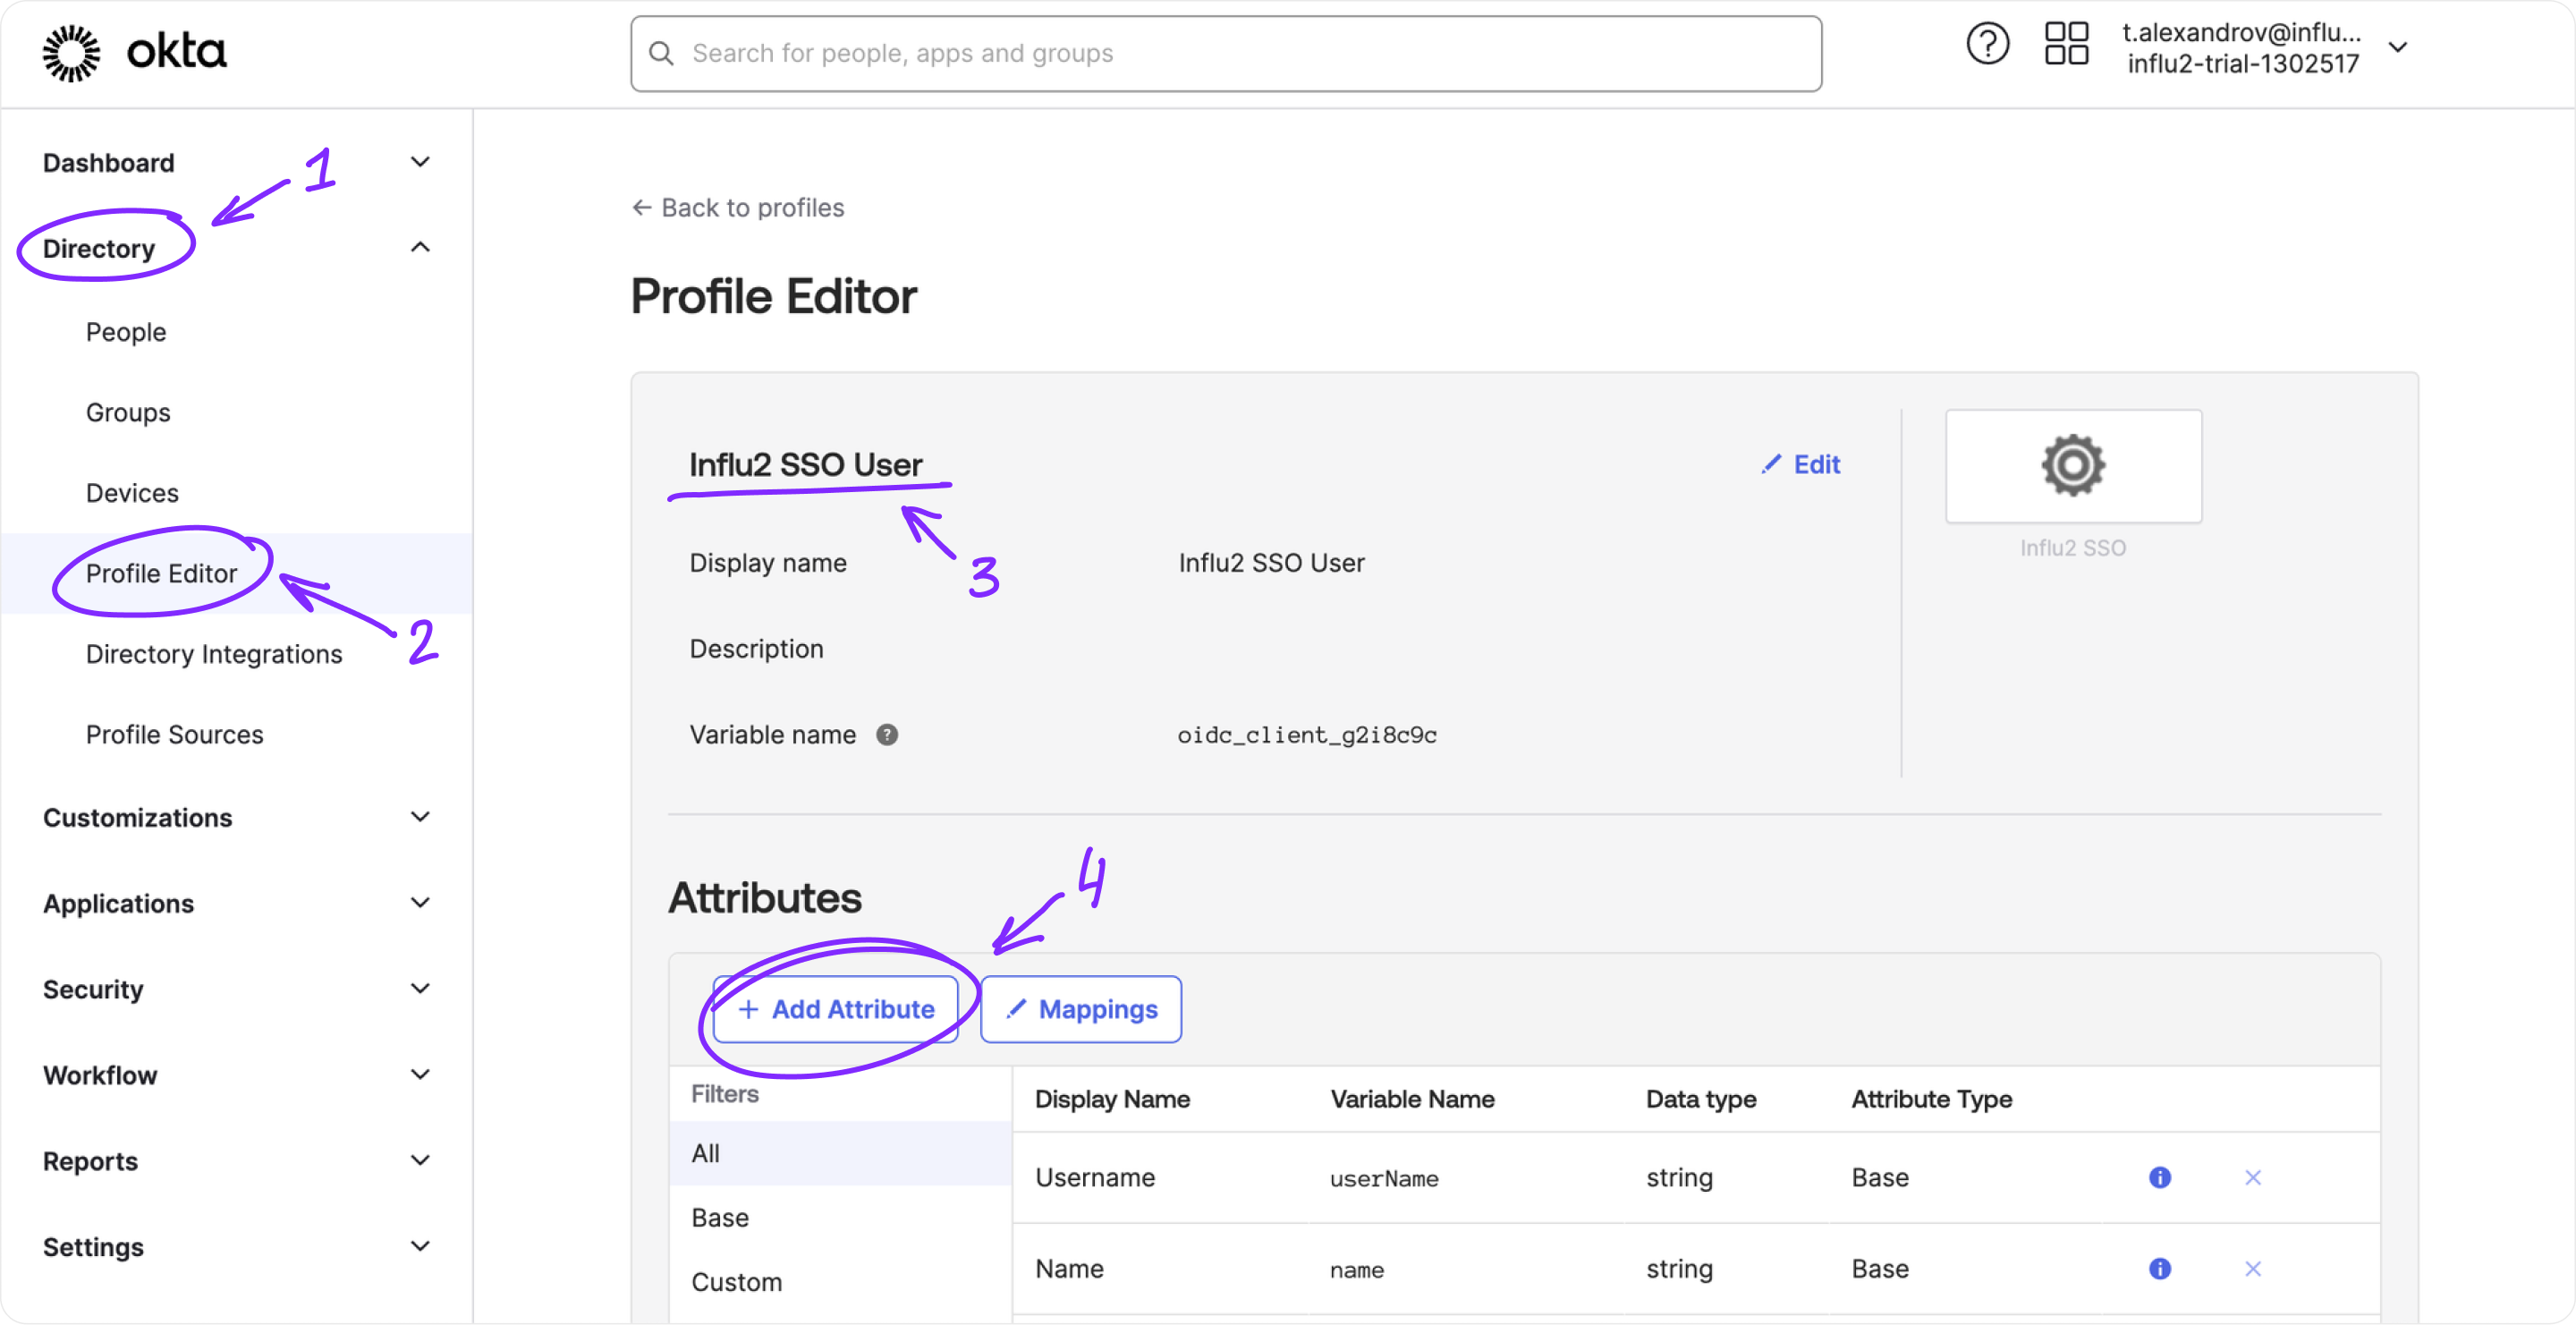Image resolution: width=2576 pixels, height=1325 pixels.
Task: Open Devices in the Directory menu
Action: coord(132,493)
